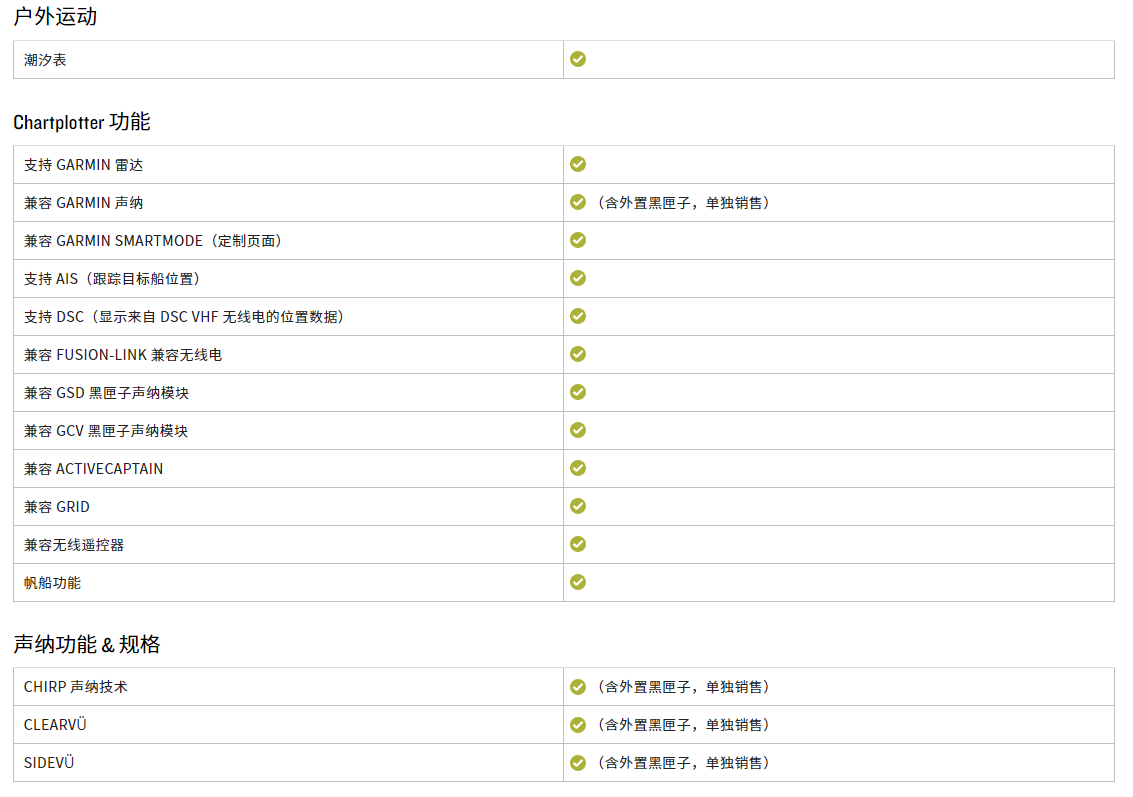
Task: Click 含外置黑匣子 note in CHIRP row
Action: click(684, 687)
